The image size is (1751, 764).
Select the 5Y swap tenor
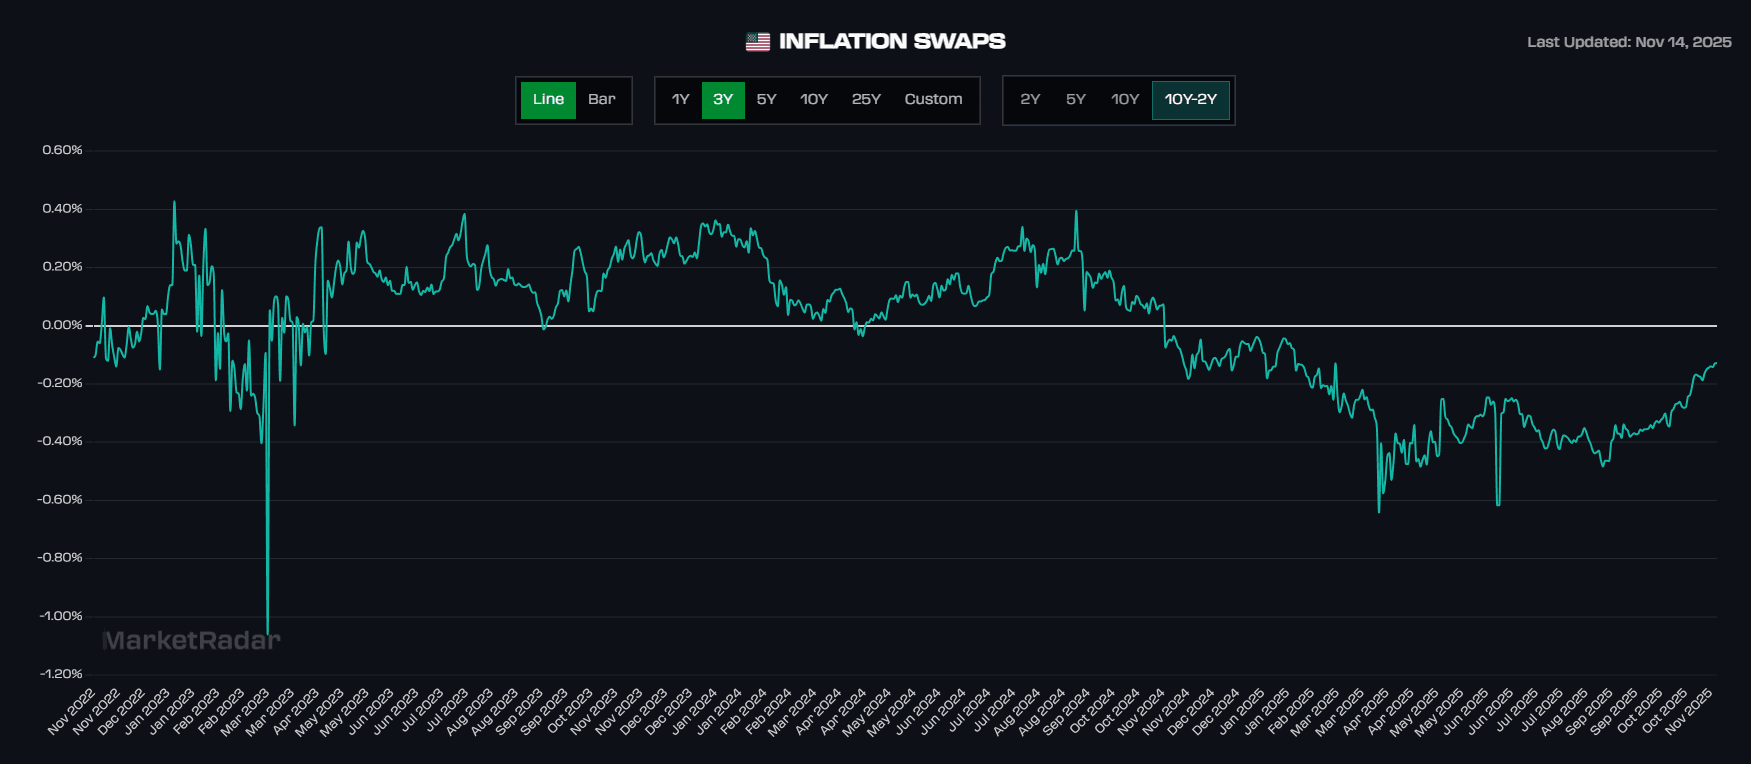(x=1075, y=100)
